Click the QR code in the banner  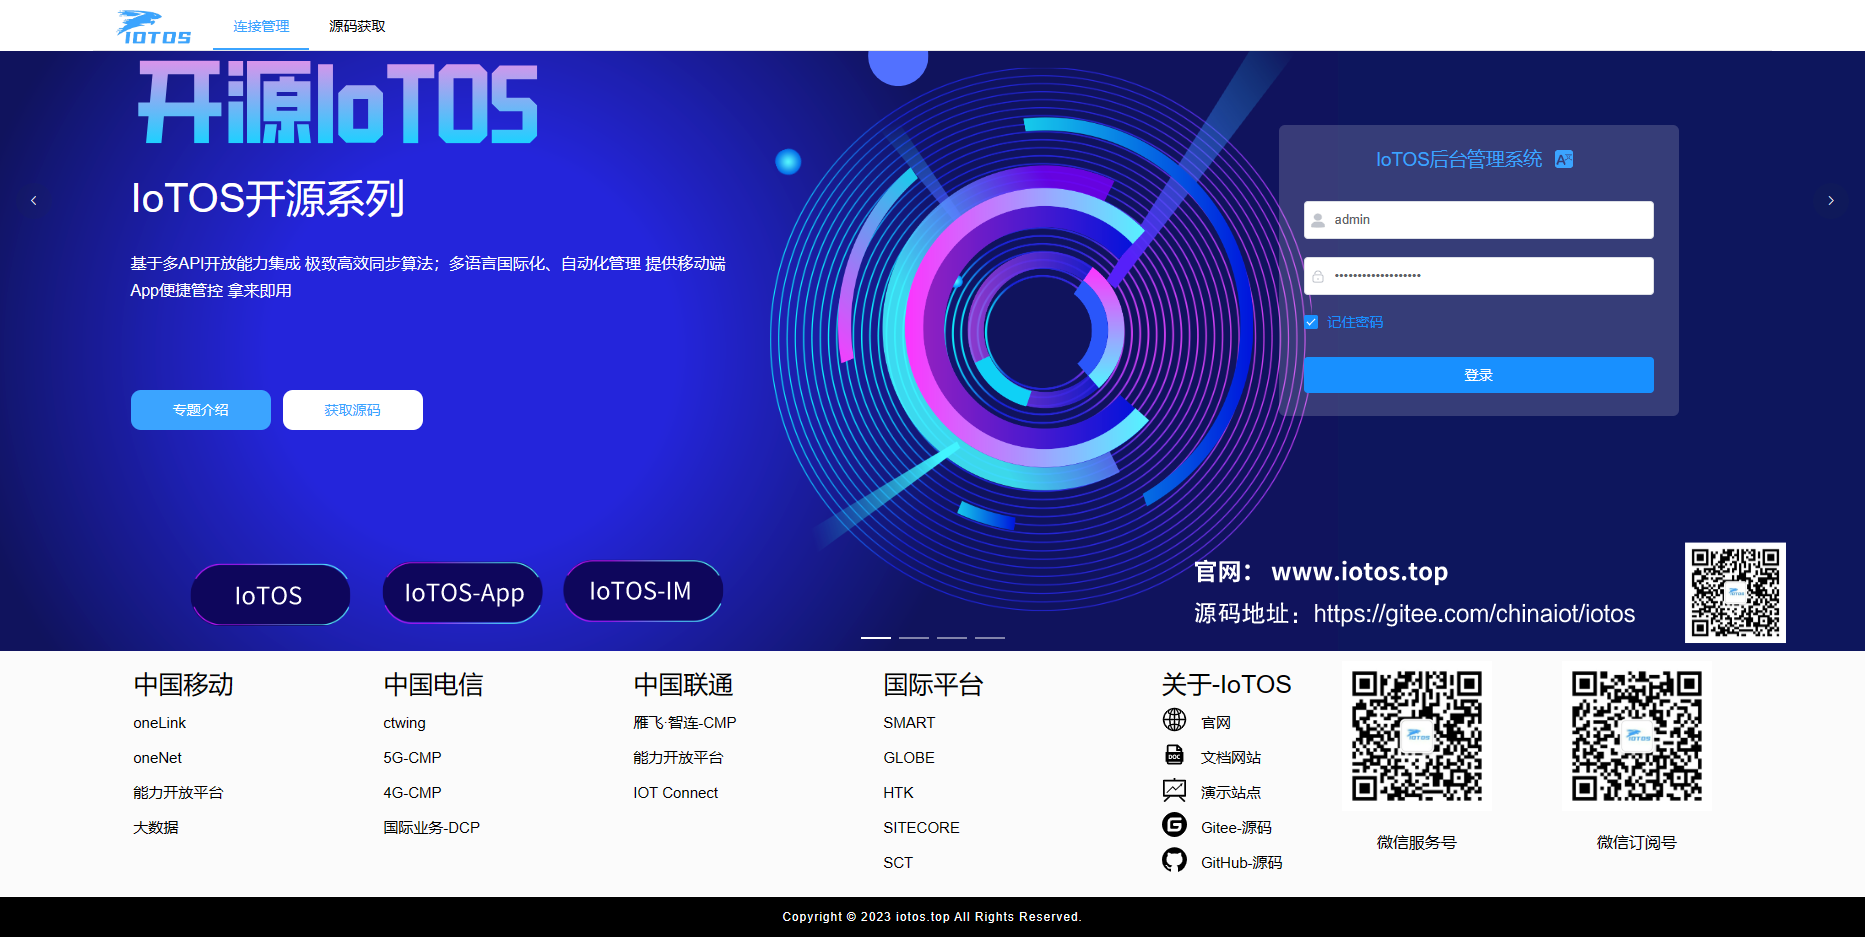tap(1735, 593)
